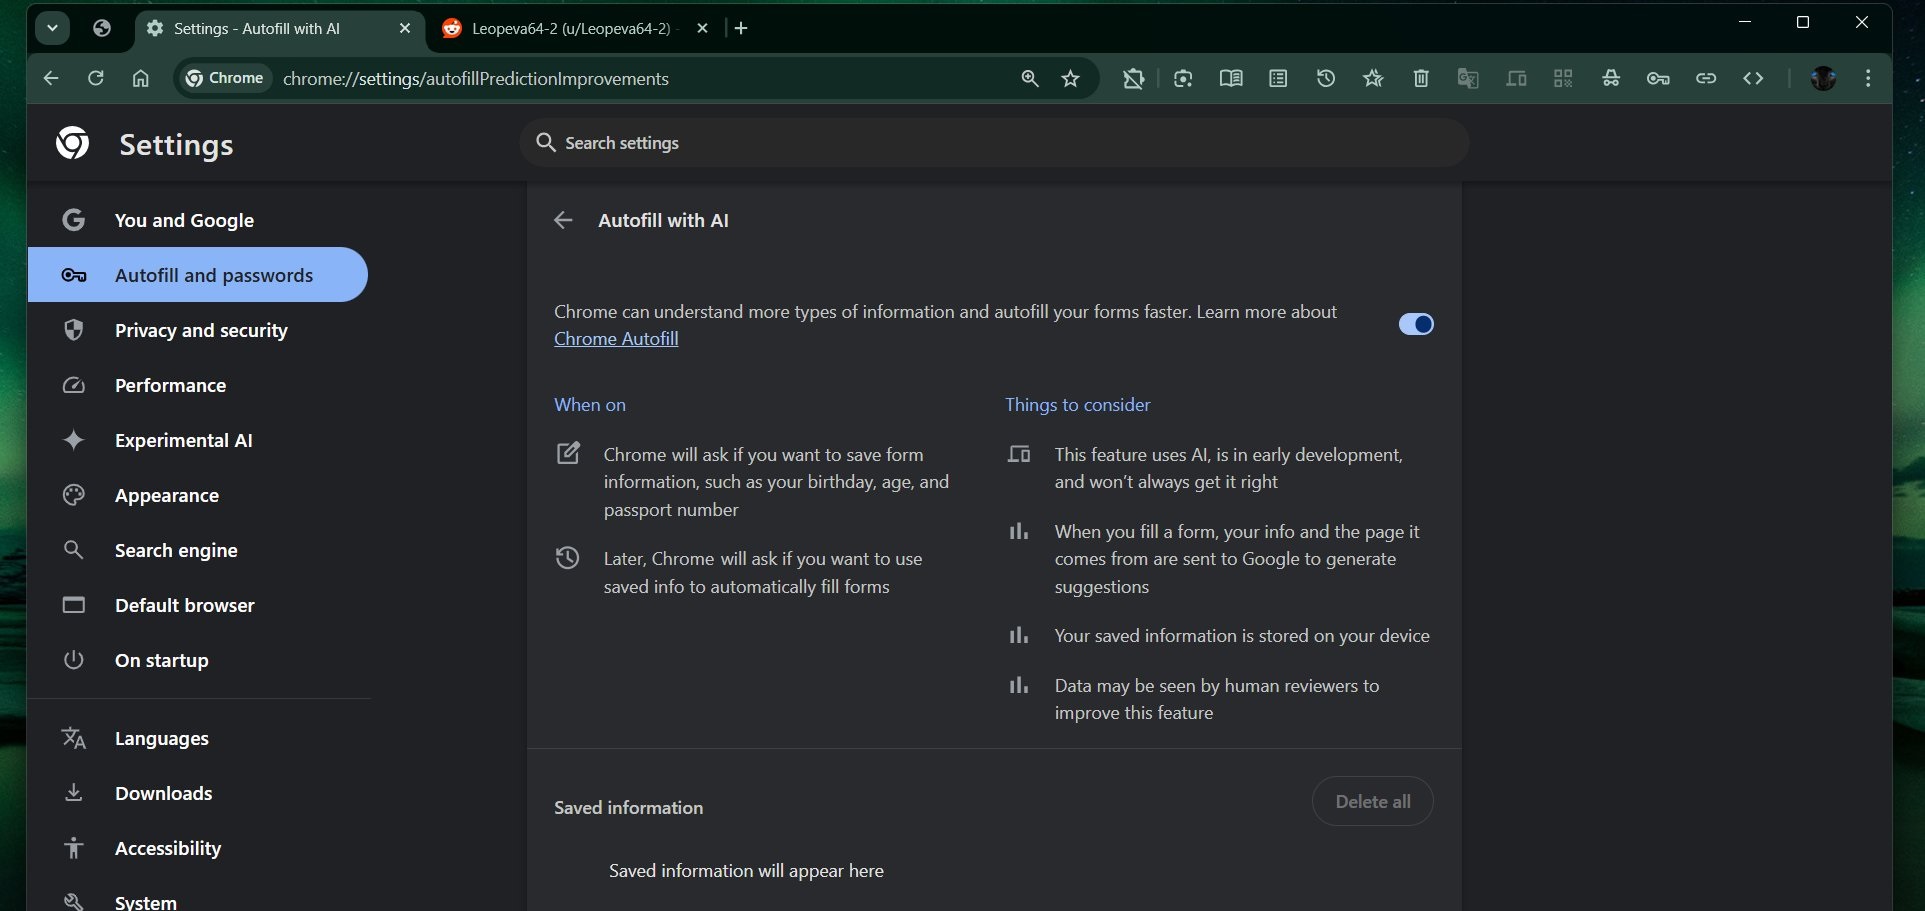Go back using the Autofill with AI arrow

pos(563,221)
